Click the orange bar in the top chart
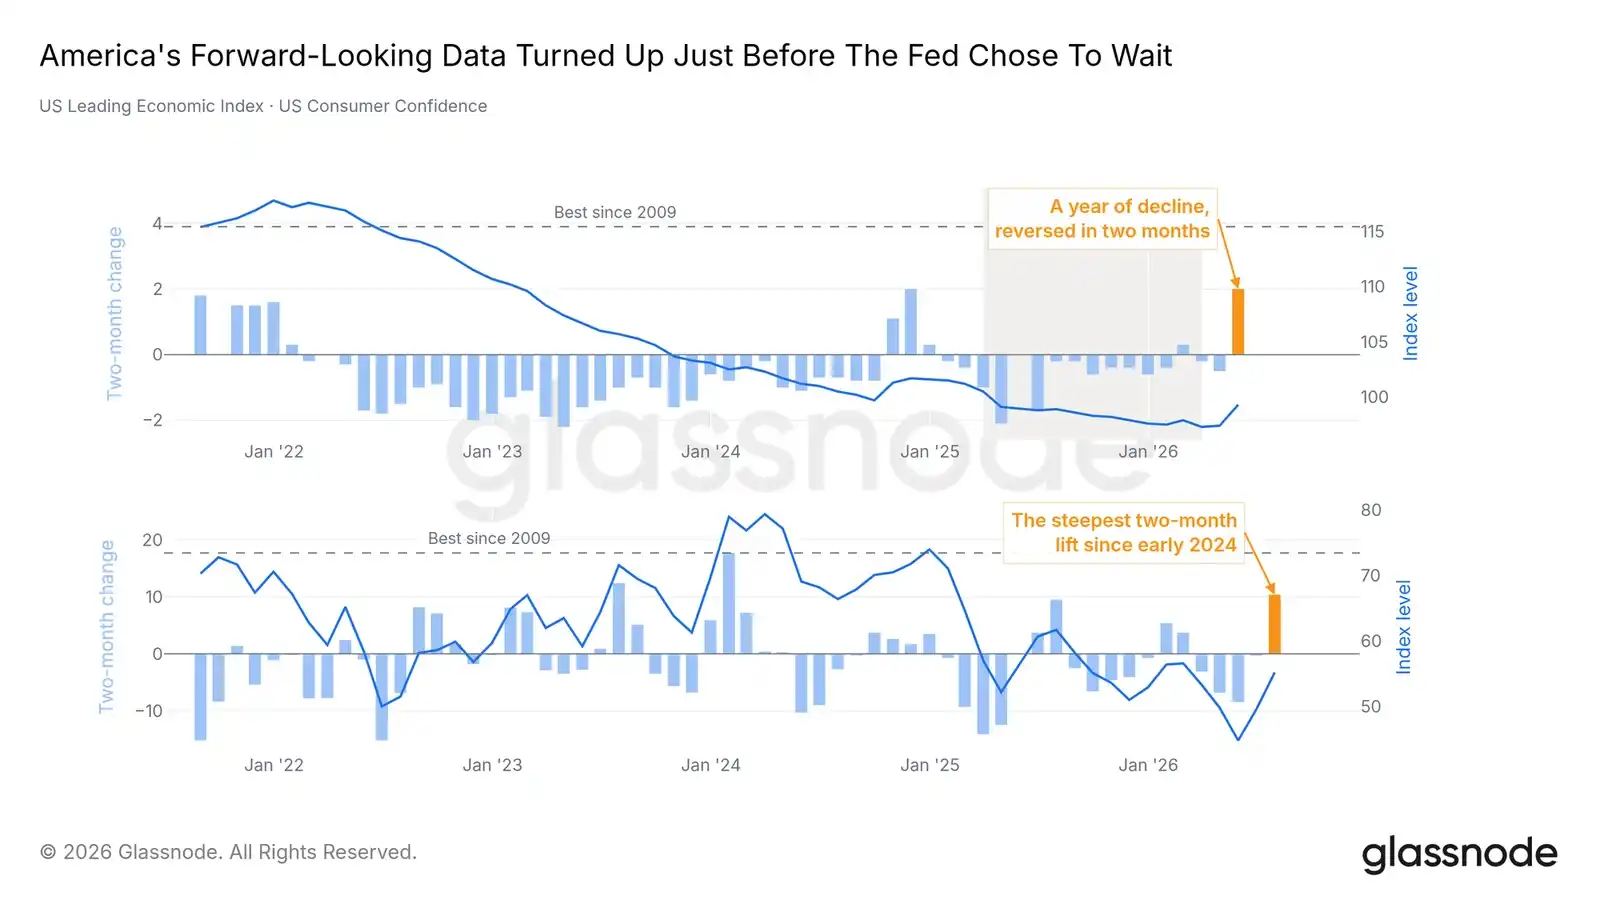Viewport: 1600px width, 900px height. (x=1238, y=322)
